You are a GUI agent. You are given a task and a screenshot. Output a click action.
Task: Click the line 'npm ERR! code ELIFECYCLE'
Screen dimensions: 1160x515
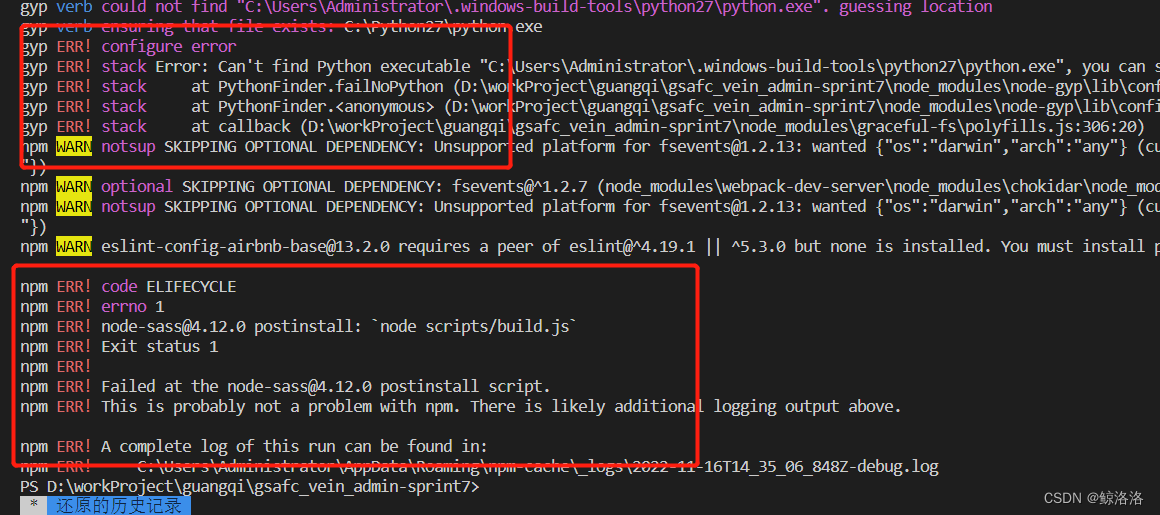[128, 286]
